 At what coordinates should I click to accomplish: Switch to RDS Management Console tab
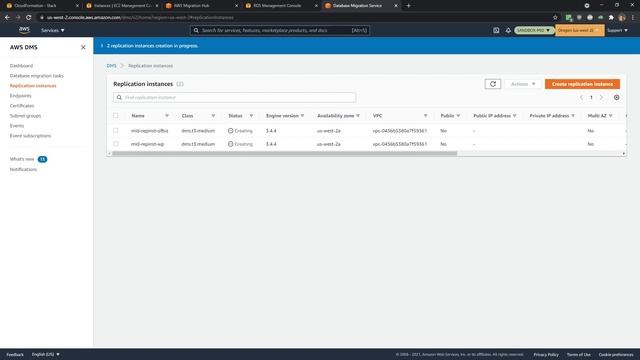point(282,6)
